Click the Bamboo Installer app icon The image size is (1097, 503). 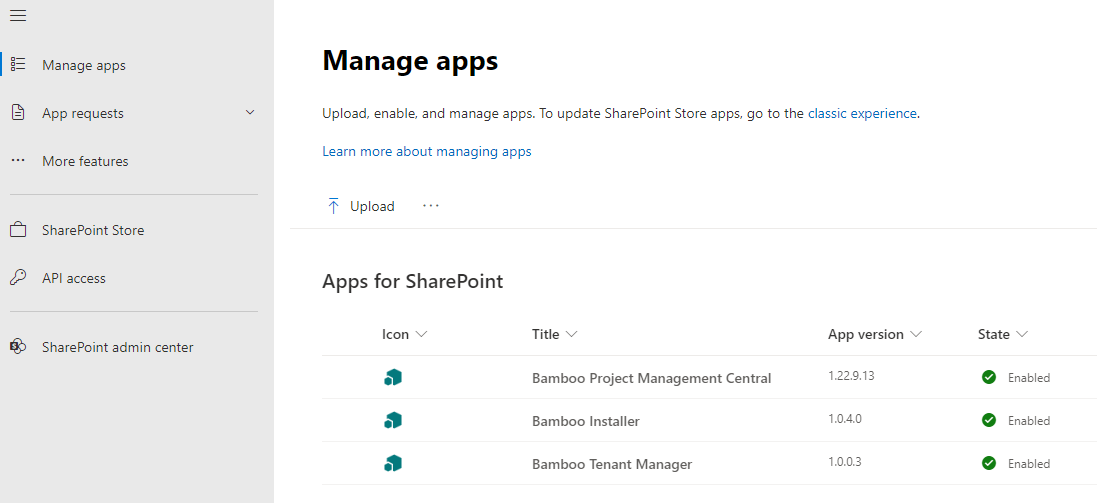point(393,420)
